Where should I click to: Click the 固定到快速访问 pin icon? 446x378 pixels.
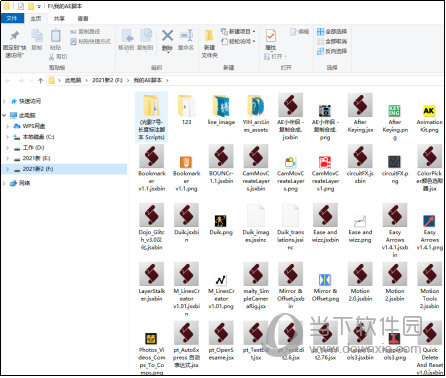[14, 35]
